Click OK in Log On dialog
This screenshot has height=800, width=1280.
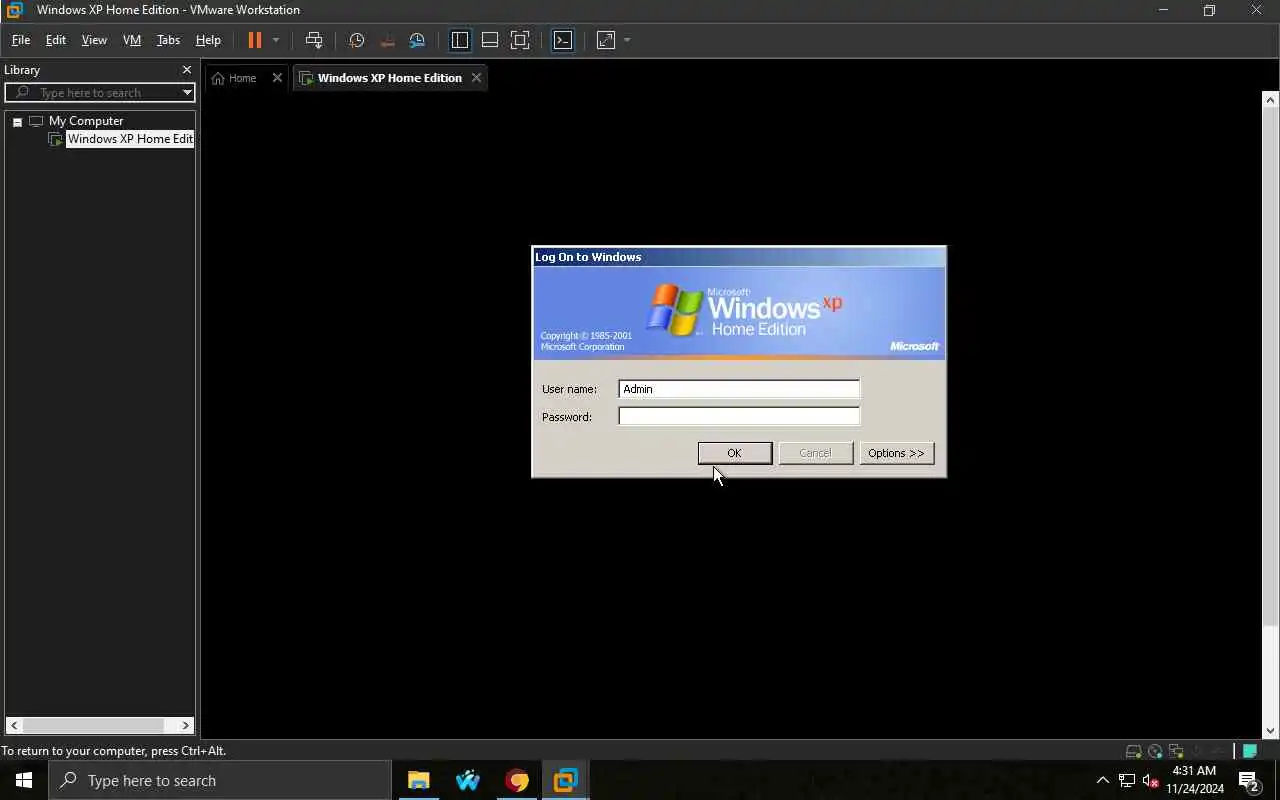[734, 453]
